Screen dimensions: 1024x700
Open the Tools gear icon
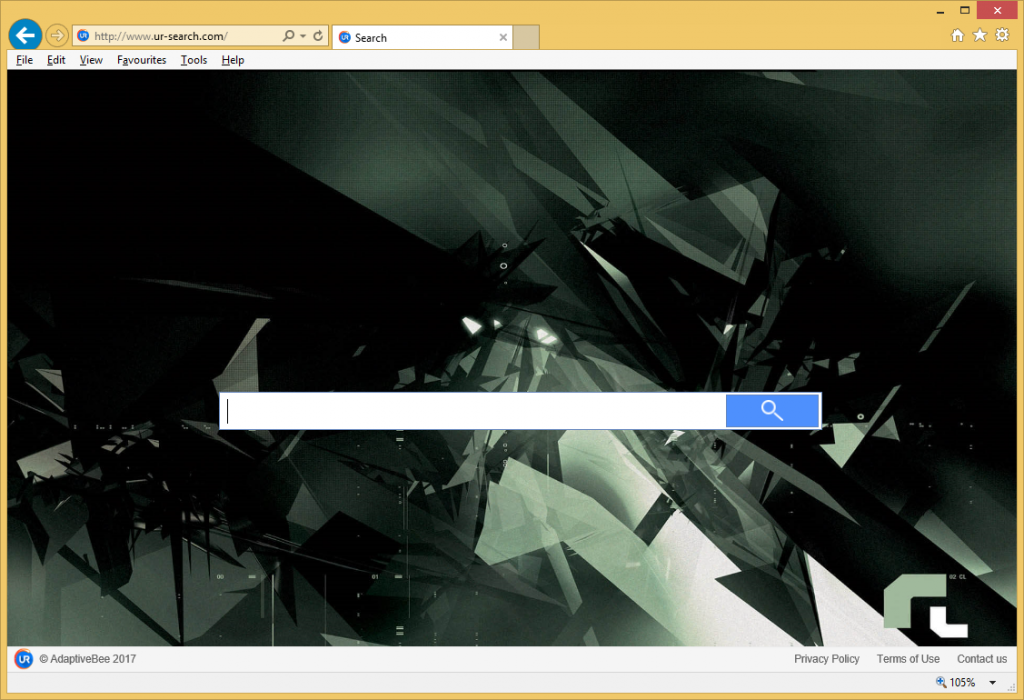click(x=1002, y=35)
